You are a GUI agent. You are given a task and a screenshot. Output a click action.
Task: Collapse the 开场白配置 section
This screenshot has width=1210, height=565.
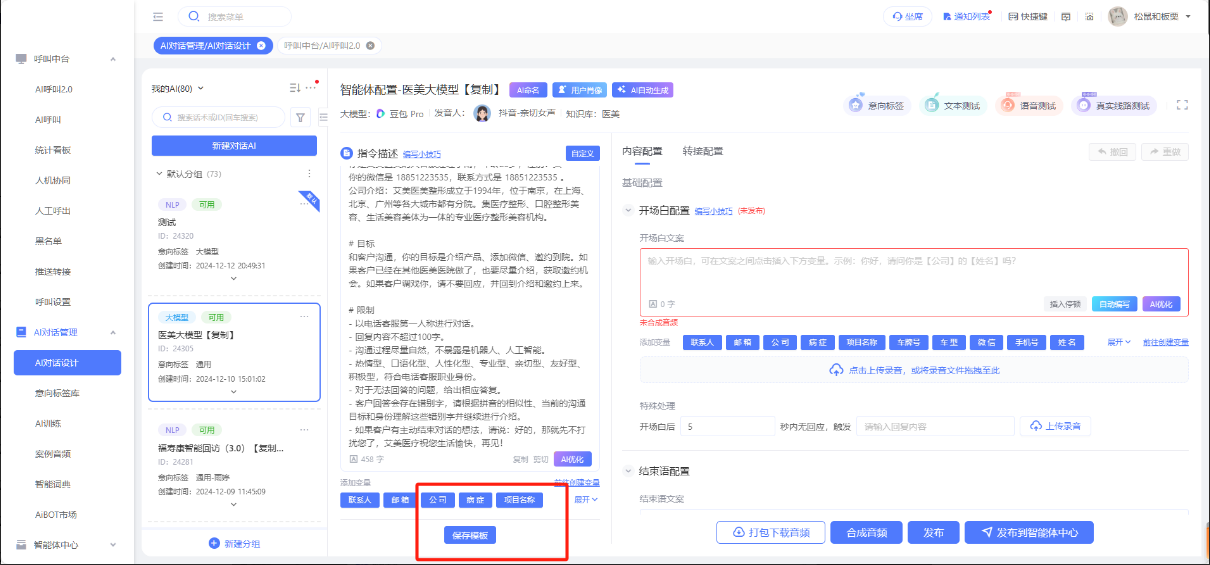click(629, 211)
